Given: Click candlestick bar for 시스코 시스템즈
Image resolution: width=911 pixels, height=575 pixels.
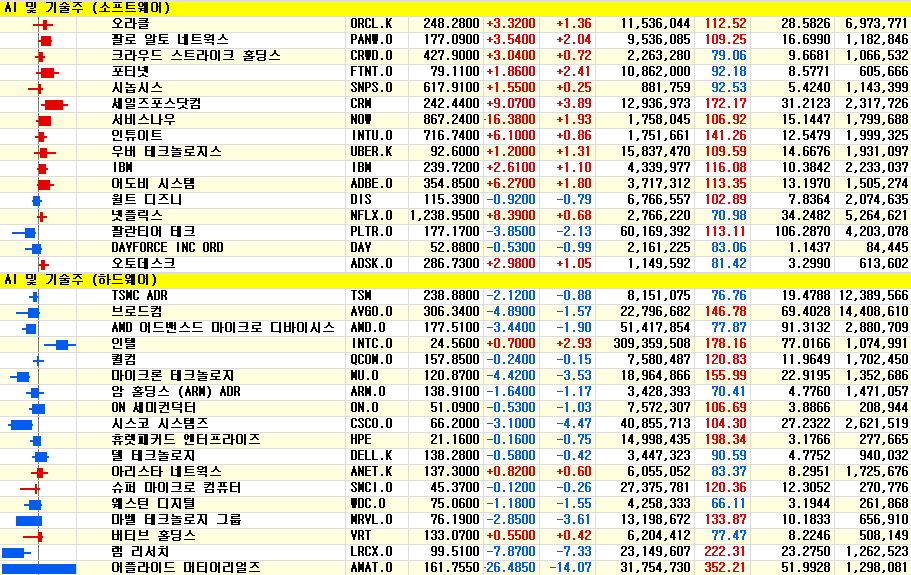Looking at the screenshot, I should (20, 425).
